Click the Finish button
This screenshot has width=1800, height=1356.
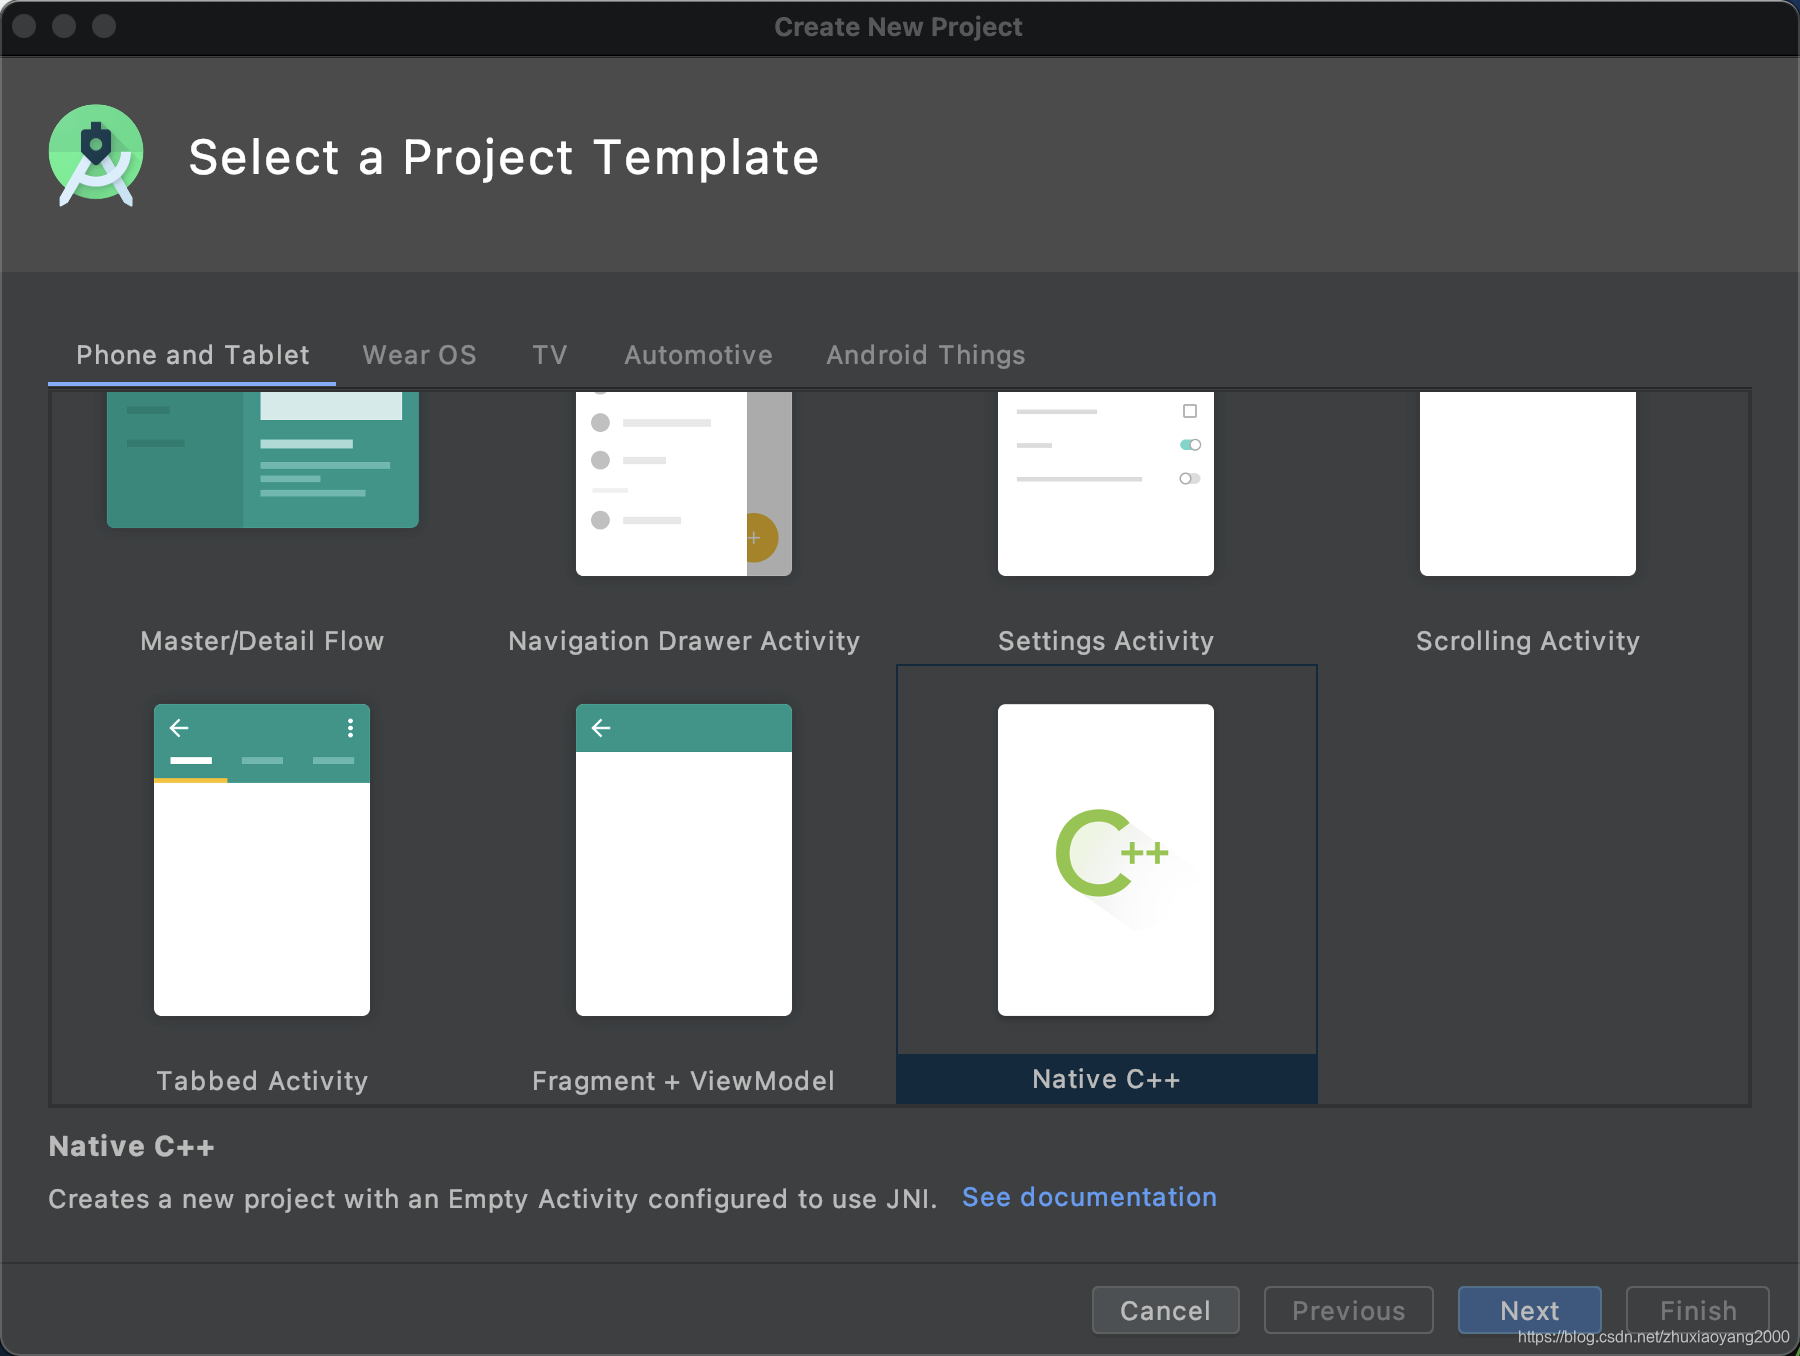(1698, 1310)
